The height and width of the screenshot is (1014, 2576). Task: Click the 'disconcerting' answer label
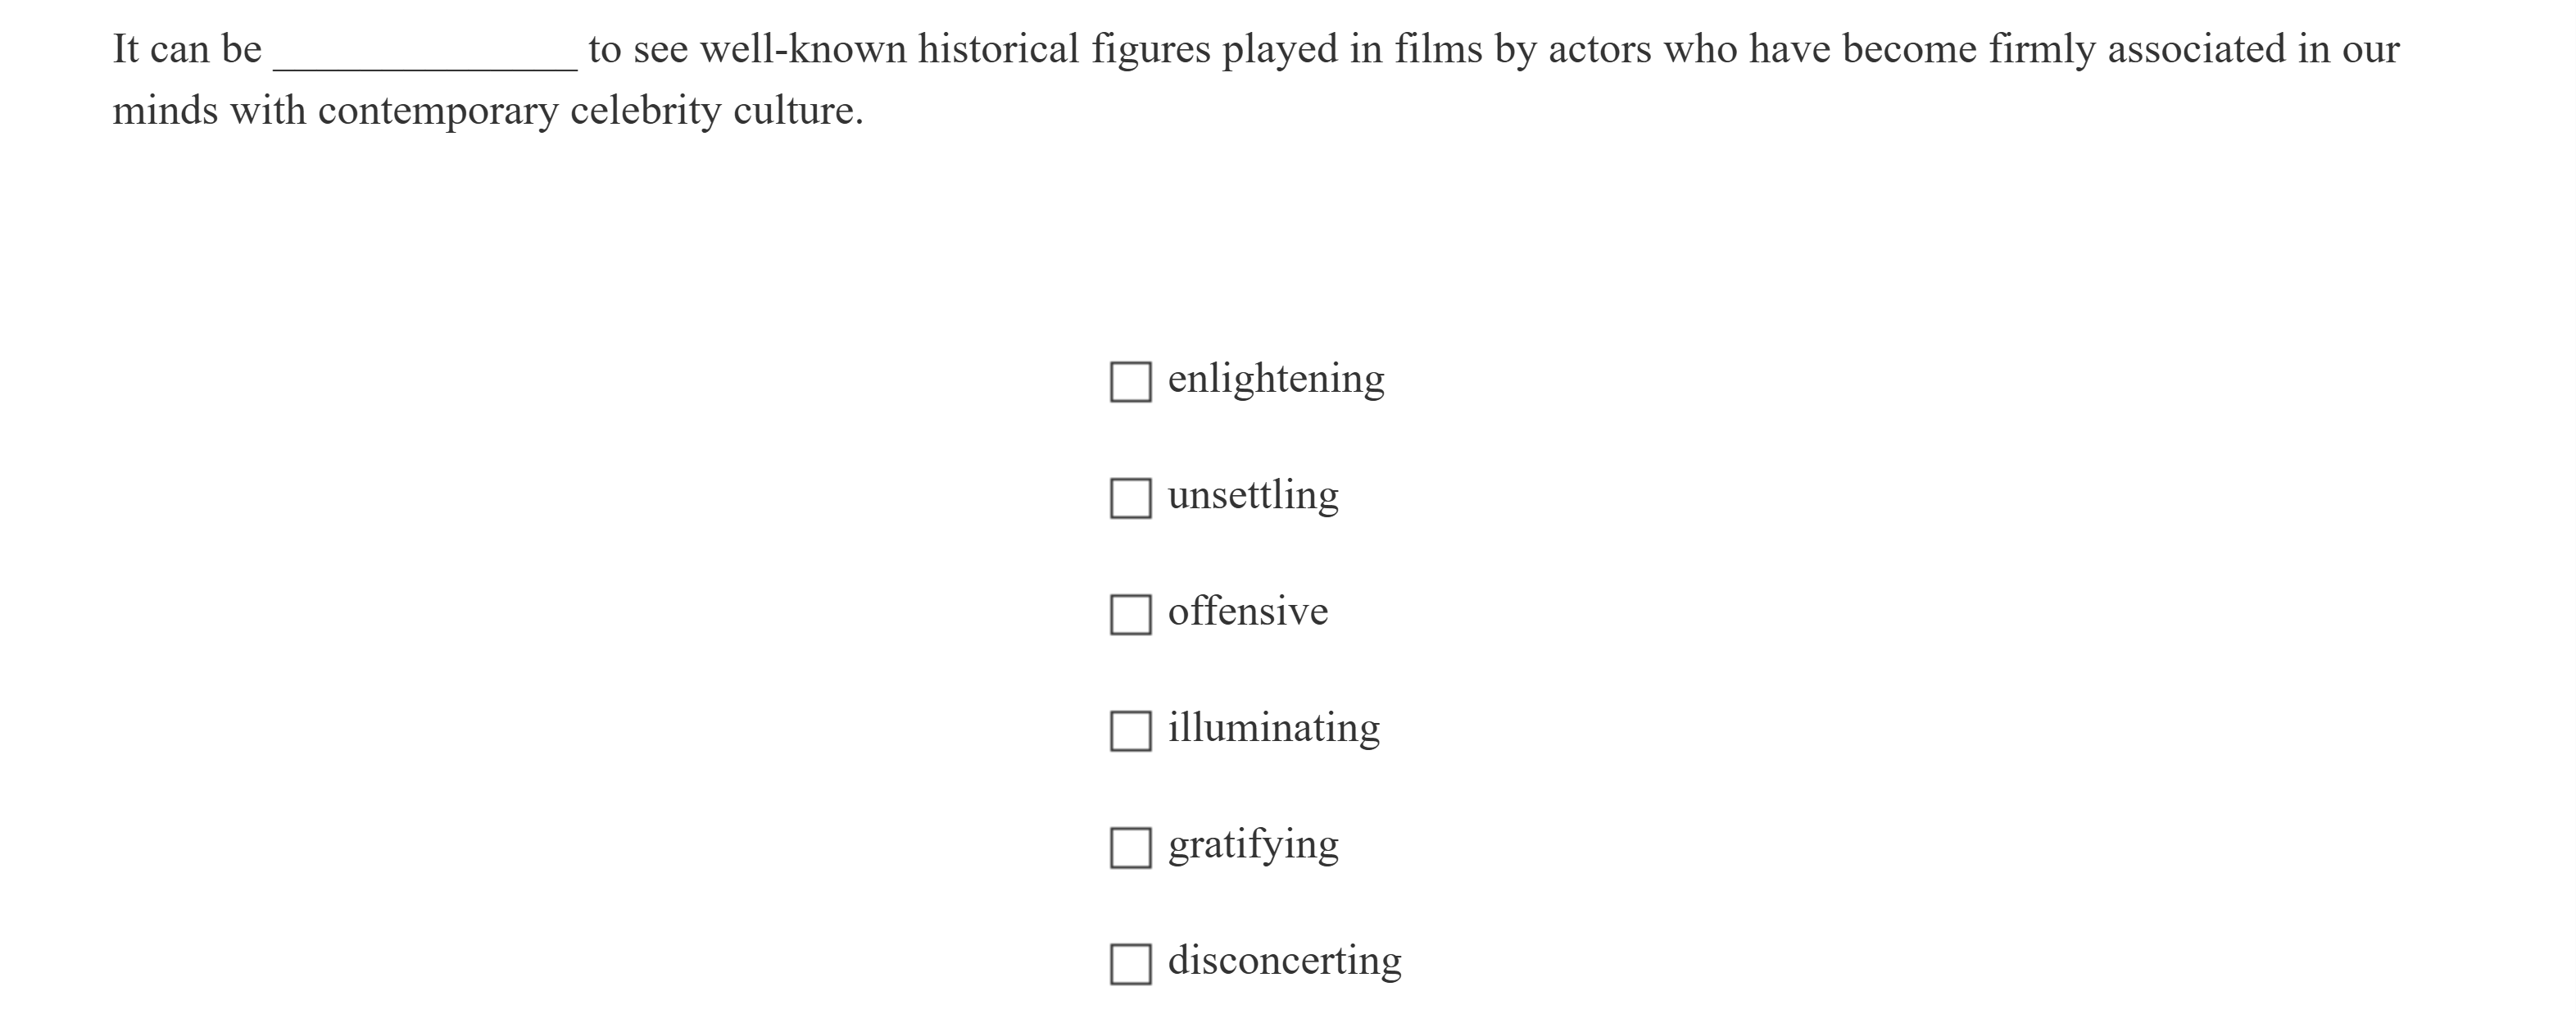coord(1285,961)
